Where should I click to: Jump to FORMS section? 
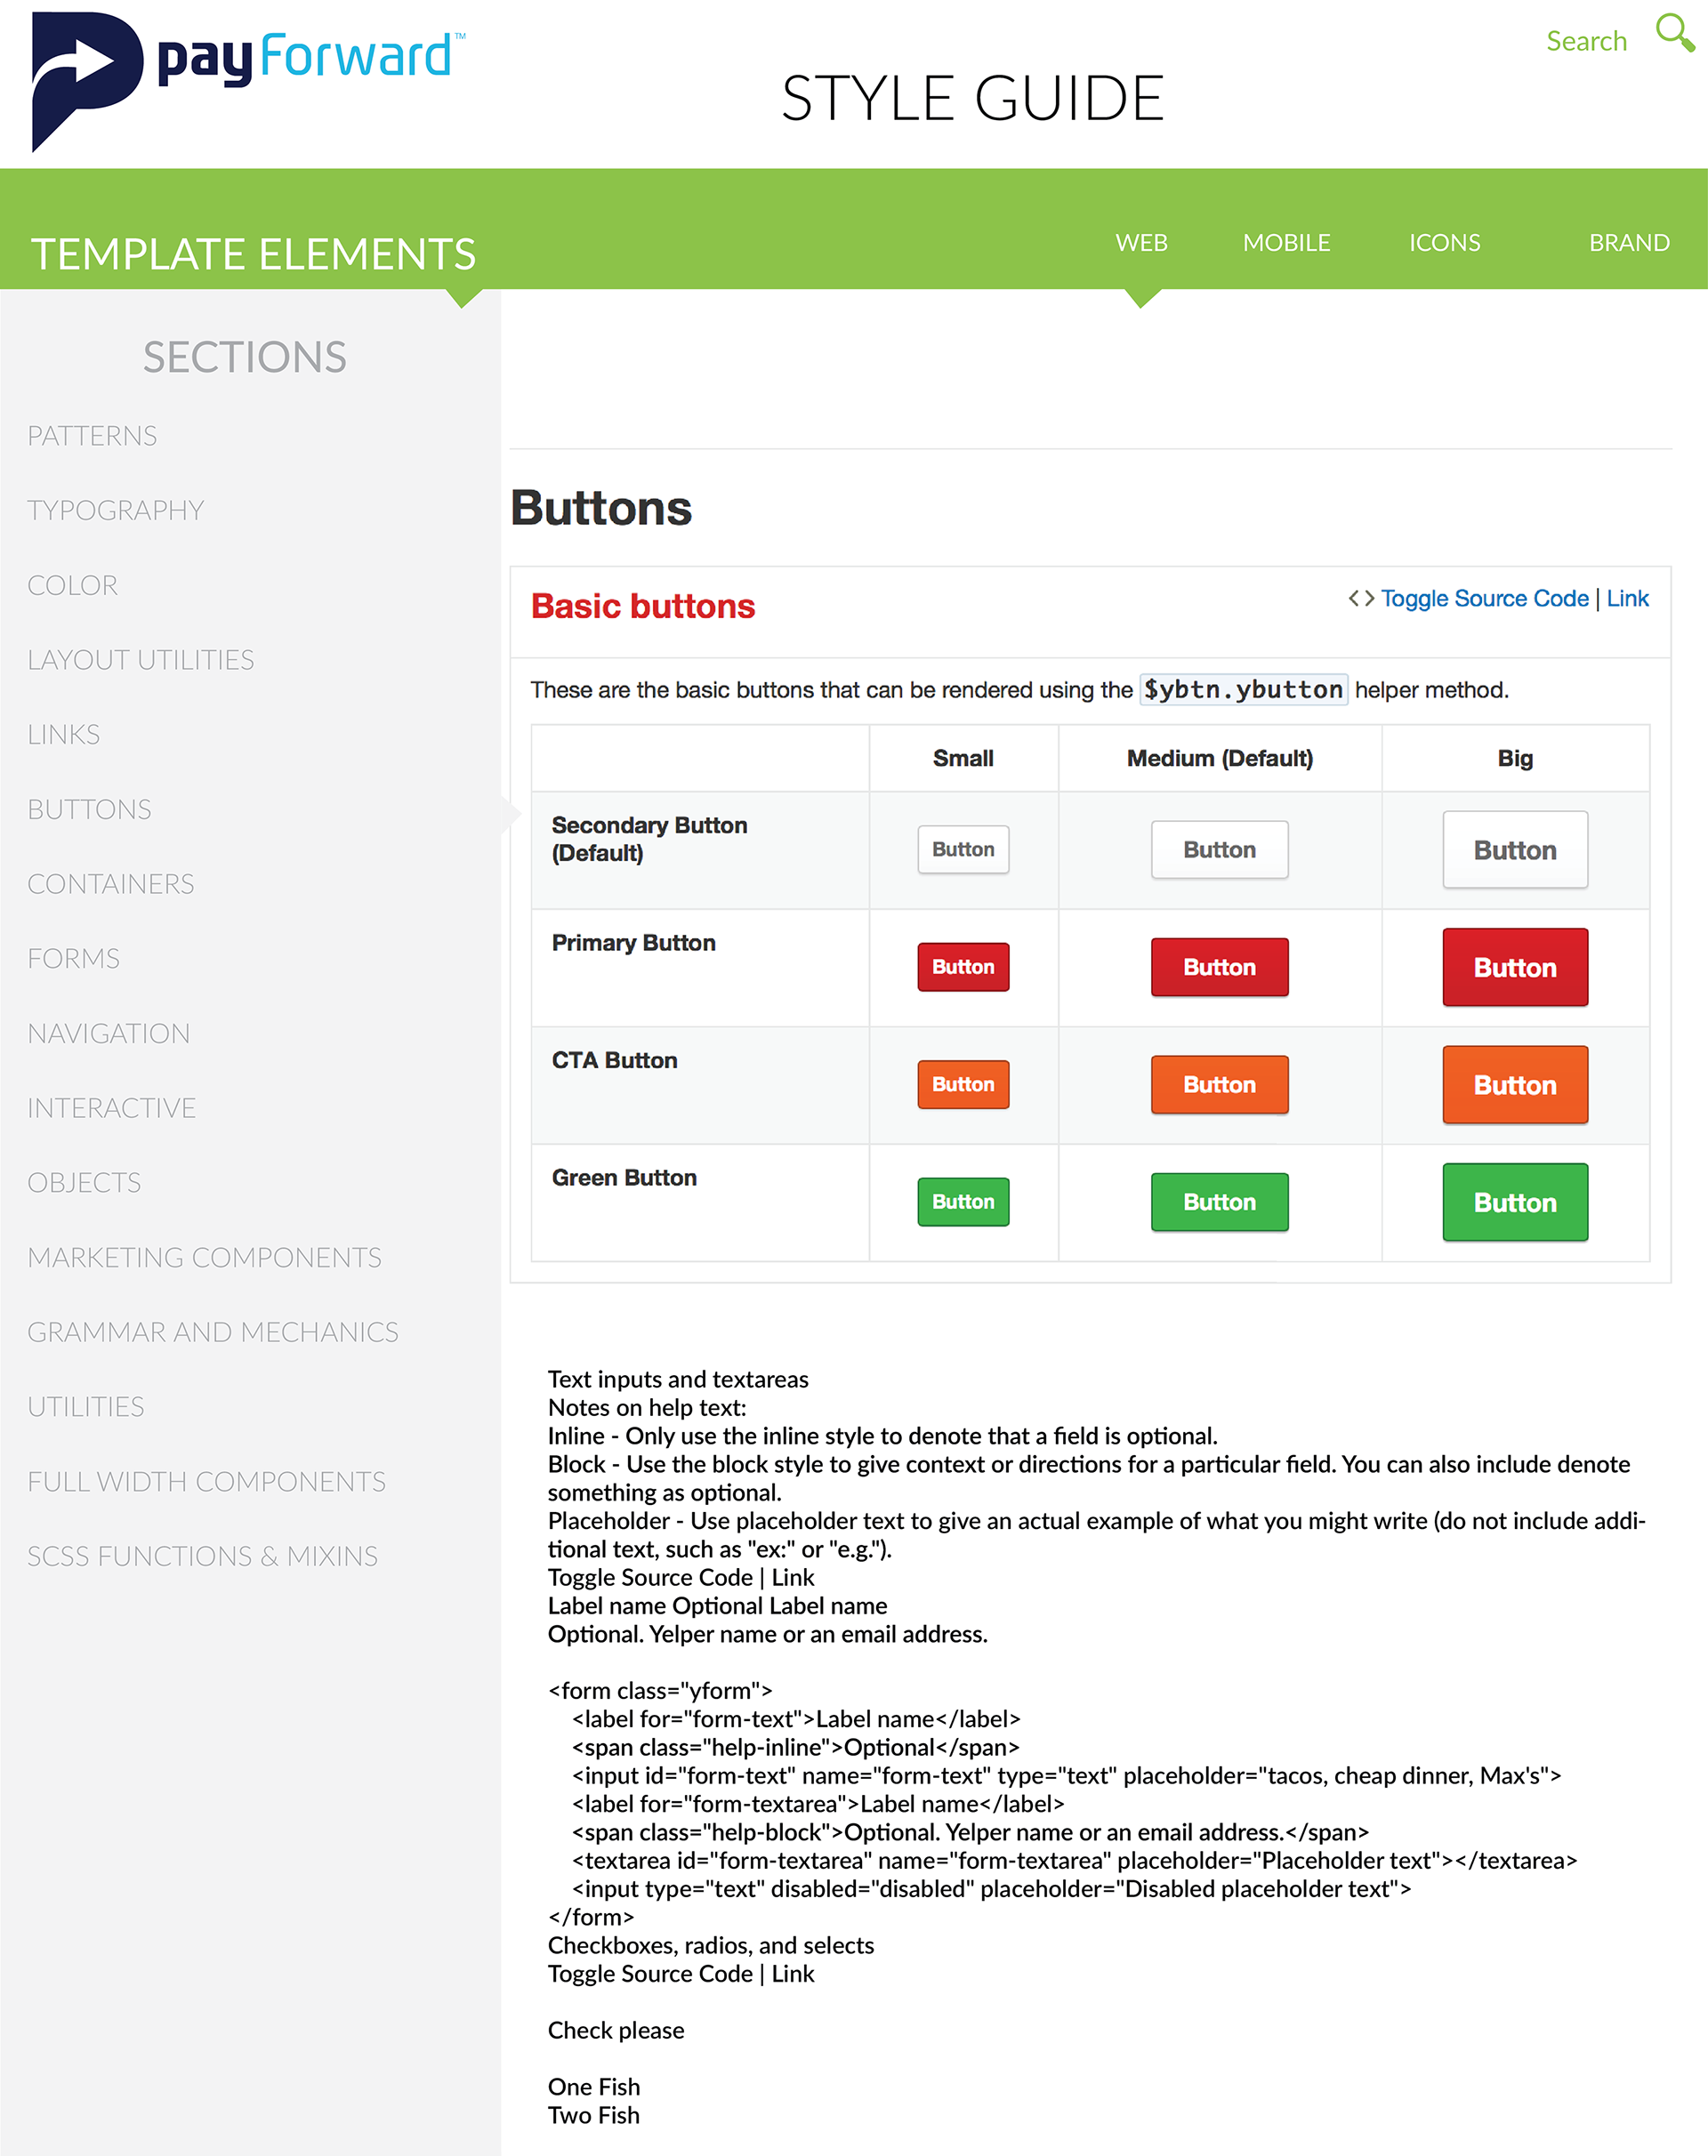[x=73, y=959]
